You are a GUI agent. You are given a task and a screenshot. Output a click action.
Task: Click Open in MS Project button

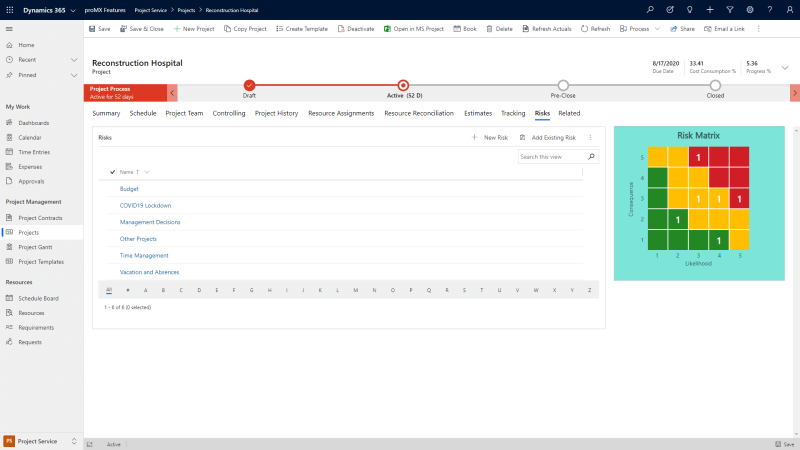(414, 29)
